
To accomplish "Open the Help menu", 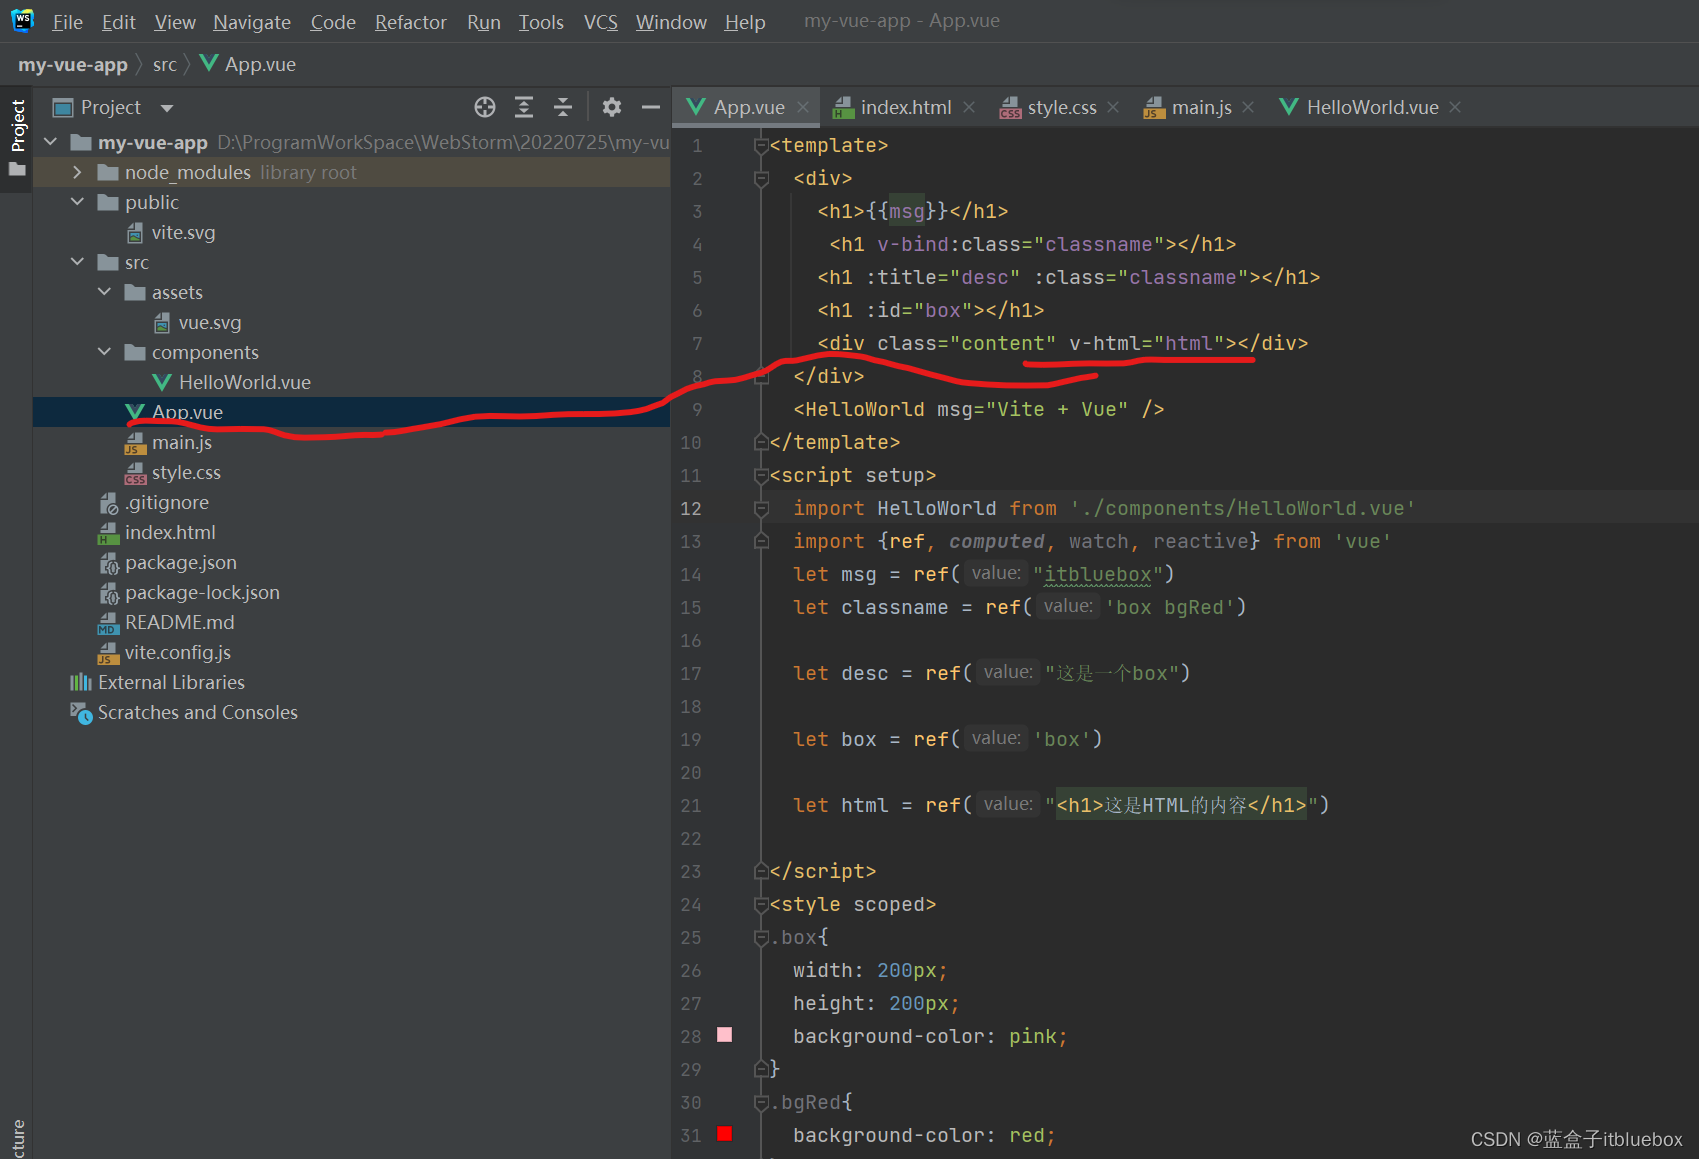I will point(745,22).
